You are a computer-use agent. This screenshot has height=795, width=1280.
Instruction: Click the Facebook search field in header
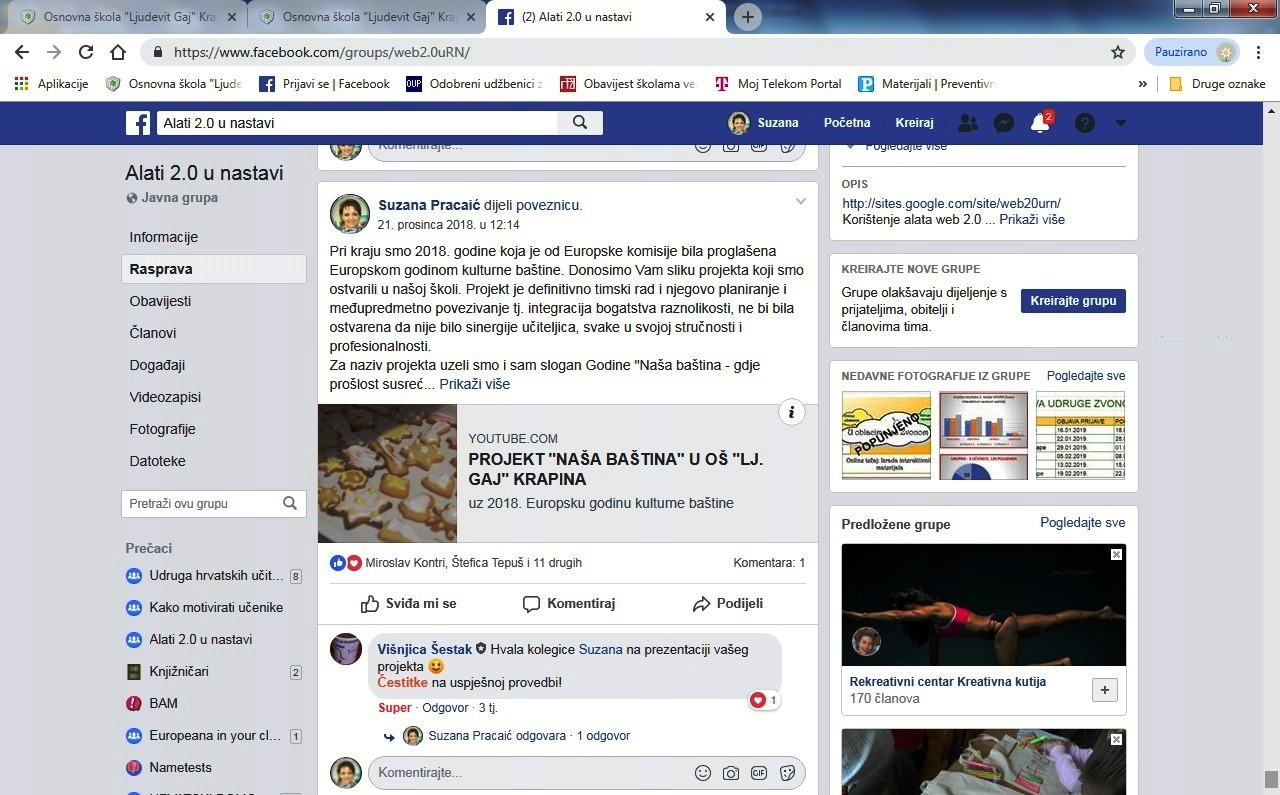(x=357, y=123)
